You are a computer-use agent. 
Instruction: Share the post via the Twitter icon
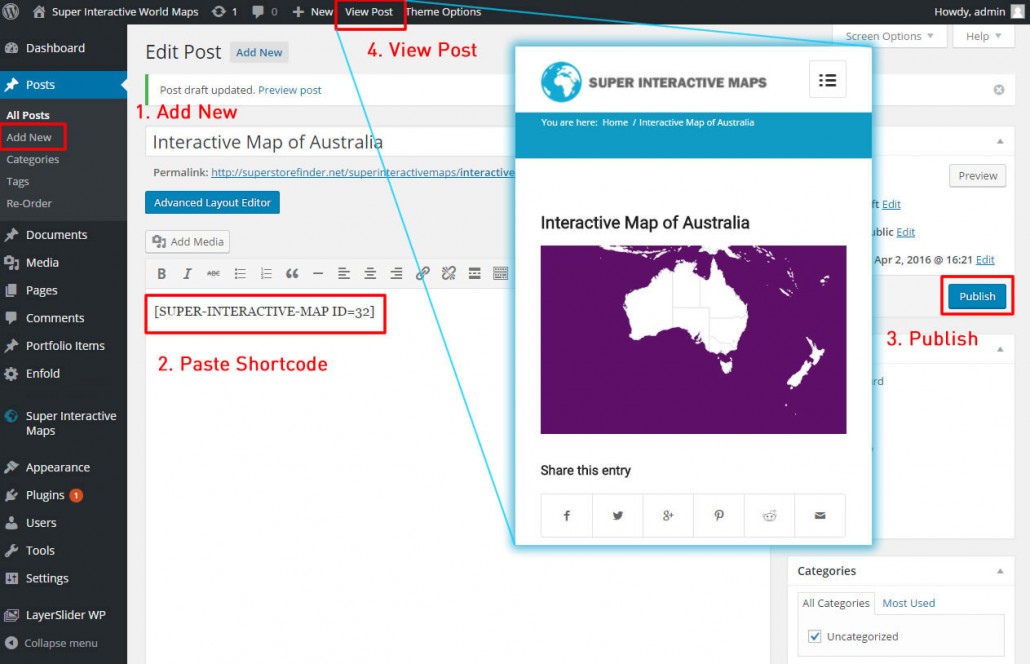point(618,515)
